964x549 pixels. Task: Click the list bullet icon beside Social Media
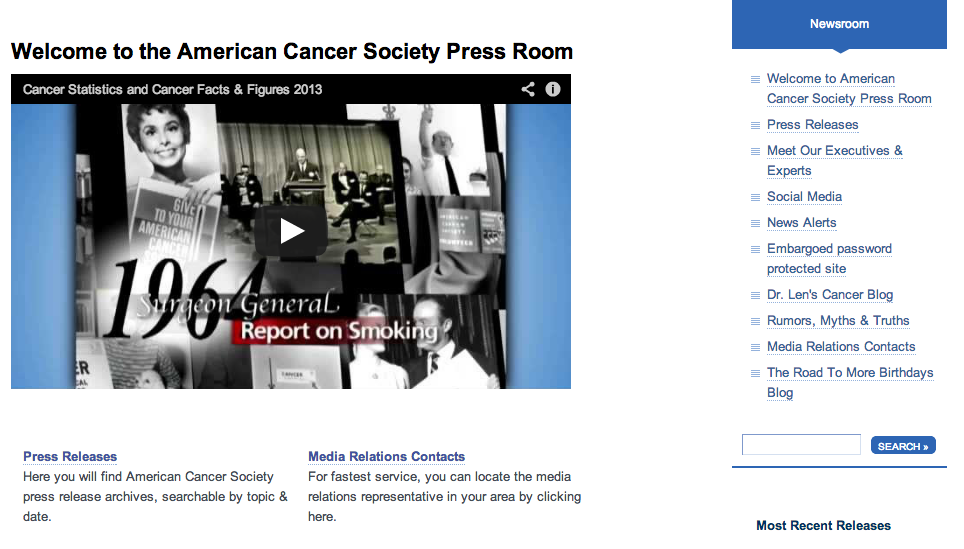pos(755,197)
